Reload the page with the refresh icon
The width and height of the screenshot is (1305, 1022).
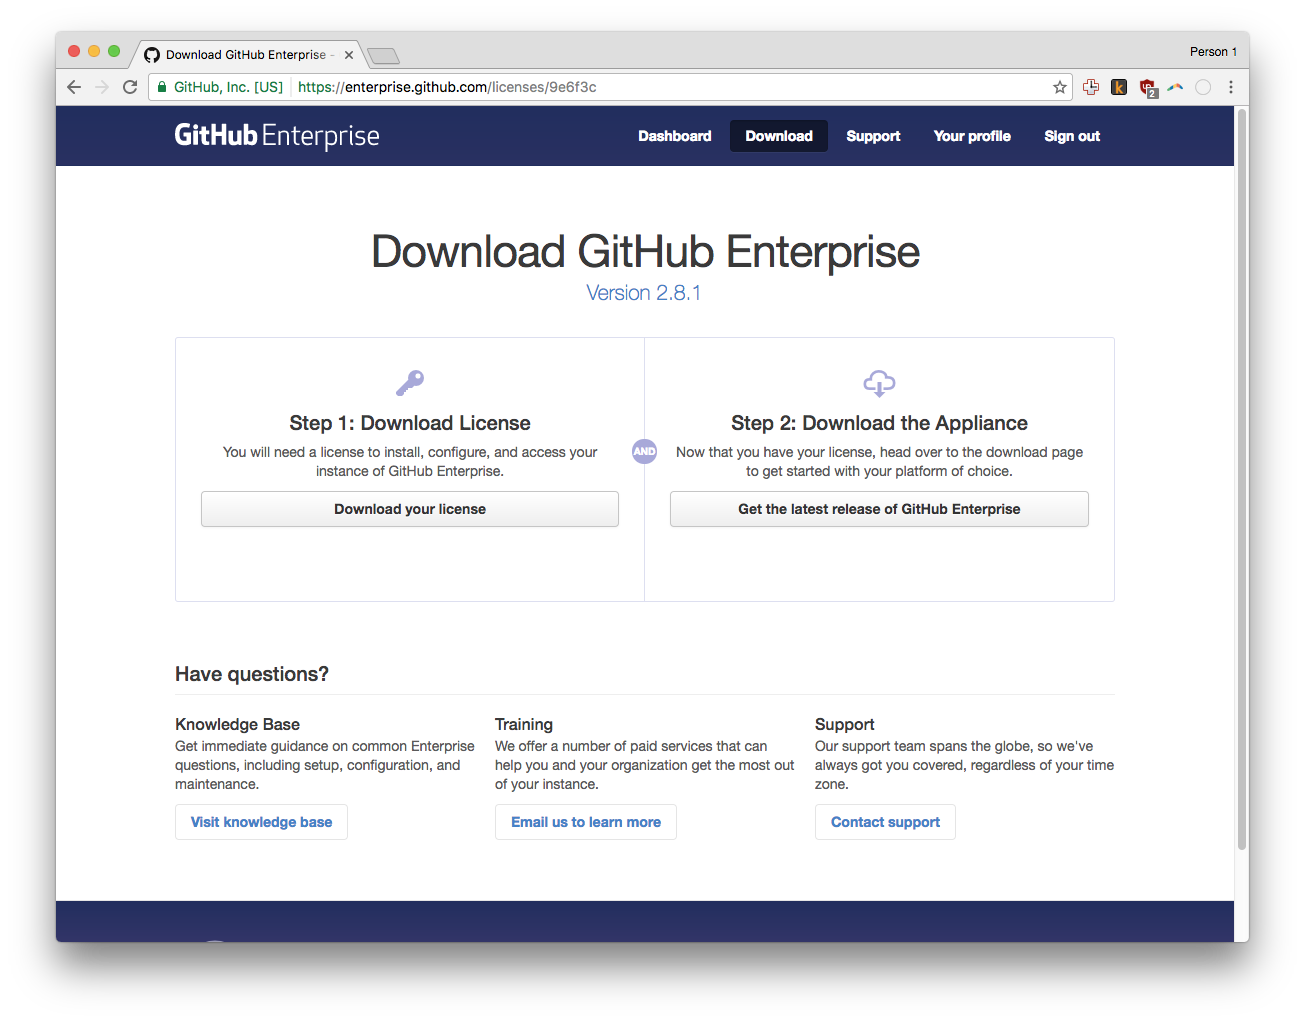pyautogui.click(x=130, y=87)
